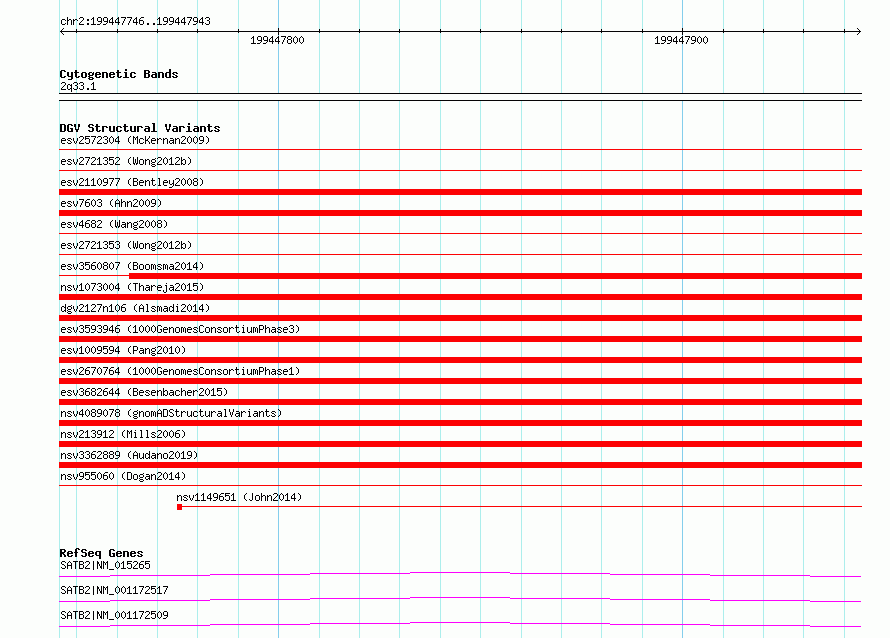Image resolution: width=890 pixels, height=638 pixels.
Task: Select the 2q33.1 band label
Action: 78,86
